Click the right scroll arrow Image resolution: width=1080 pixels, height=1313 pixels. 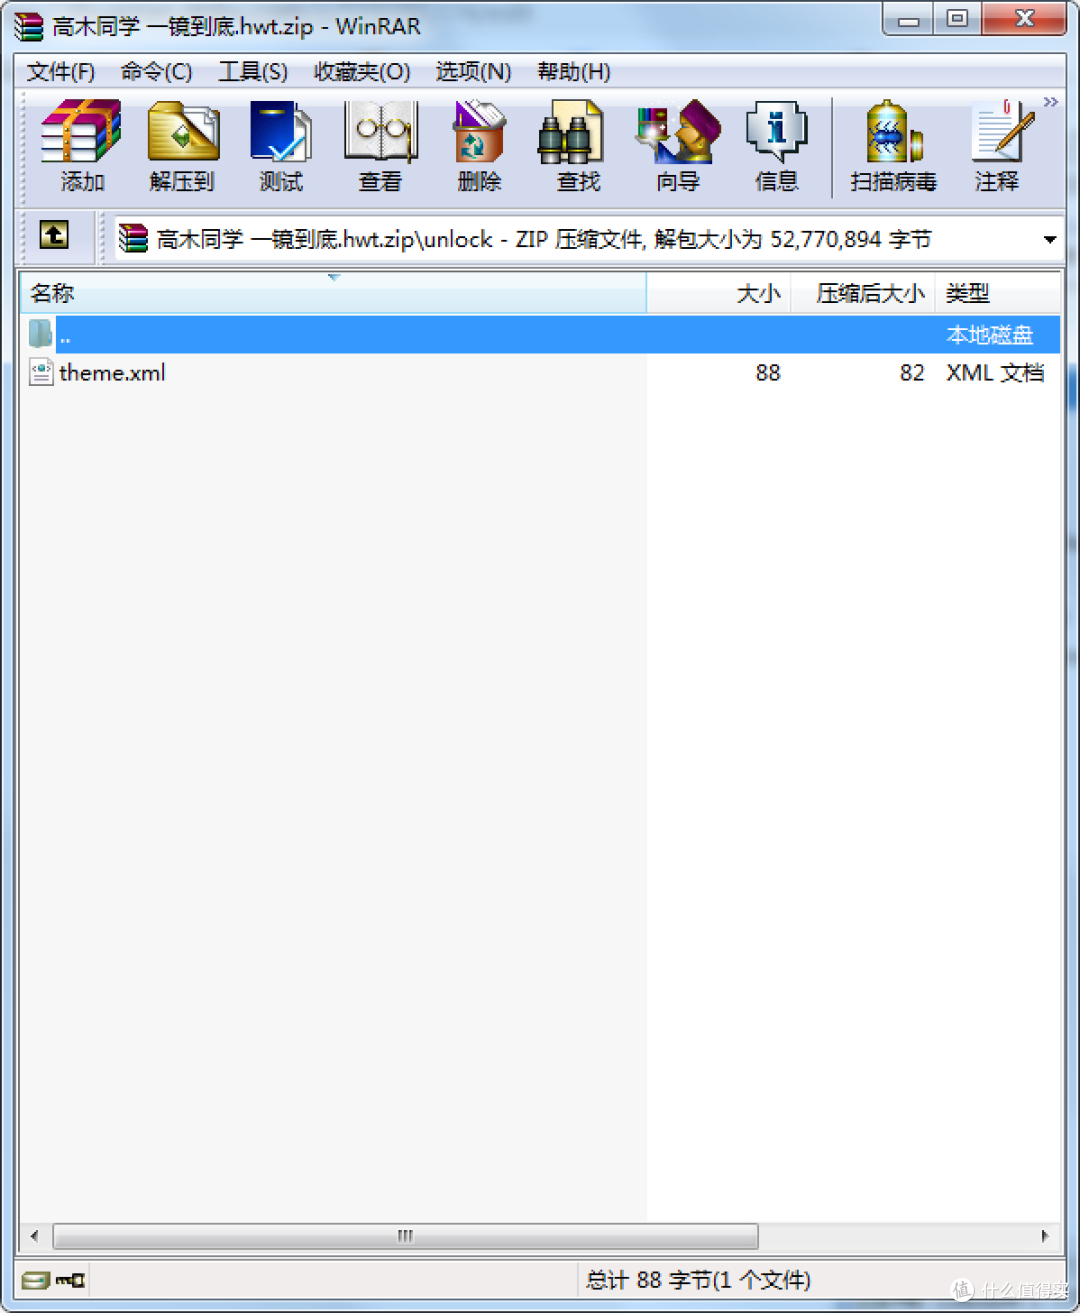1045,1236
